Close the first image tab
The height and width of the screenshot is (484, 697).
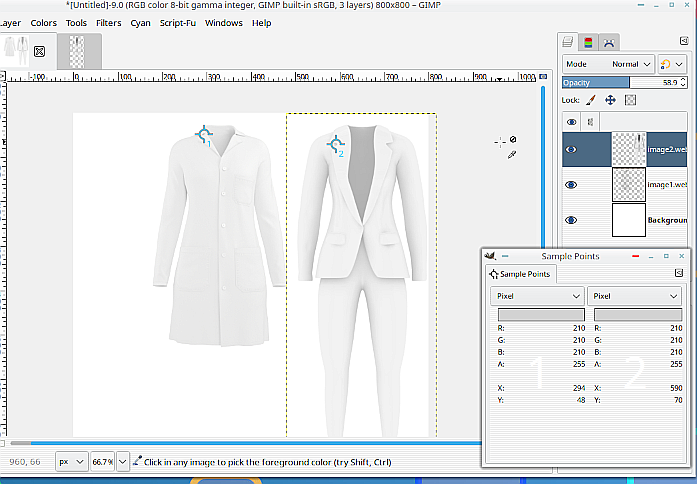(x=40, y=50)
